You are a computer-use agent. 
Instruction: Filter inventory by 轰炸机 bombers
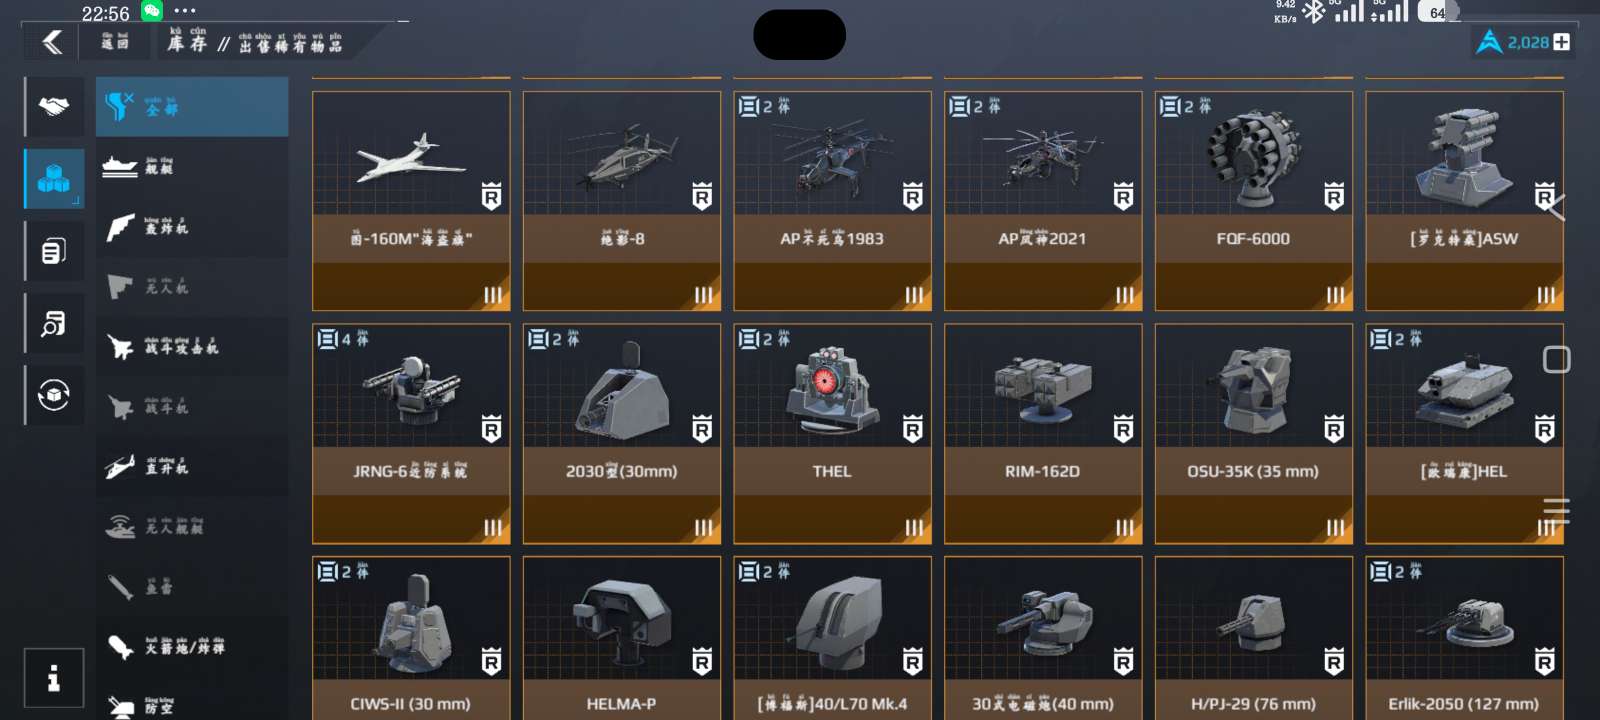192,227
